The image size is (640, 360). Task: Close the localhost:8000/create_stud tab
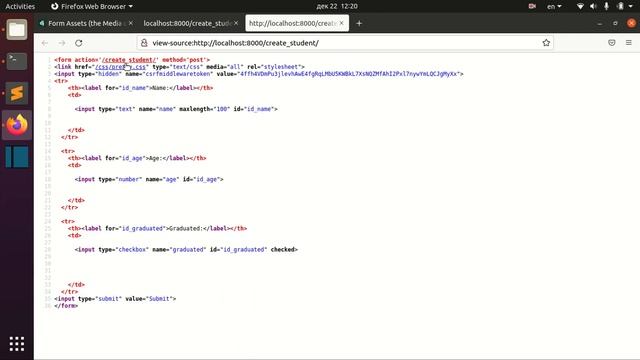coord(236,23)
